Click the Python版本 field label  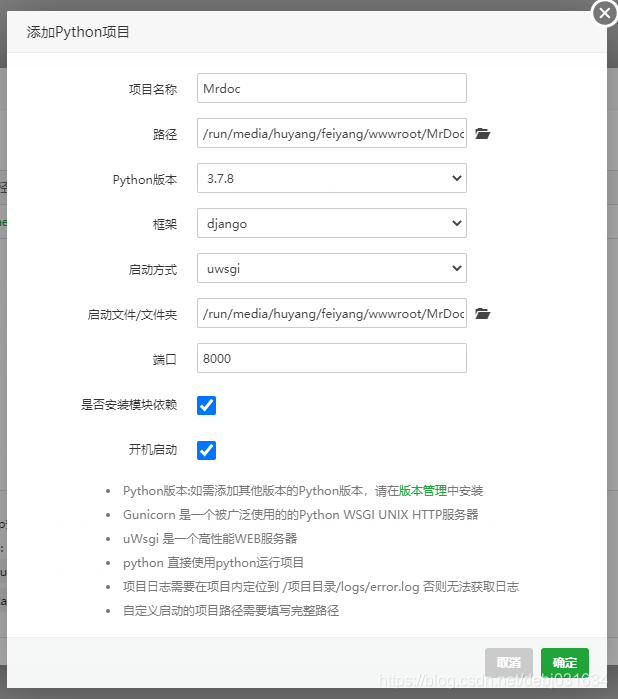click(x=145, y=180)
